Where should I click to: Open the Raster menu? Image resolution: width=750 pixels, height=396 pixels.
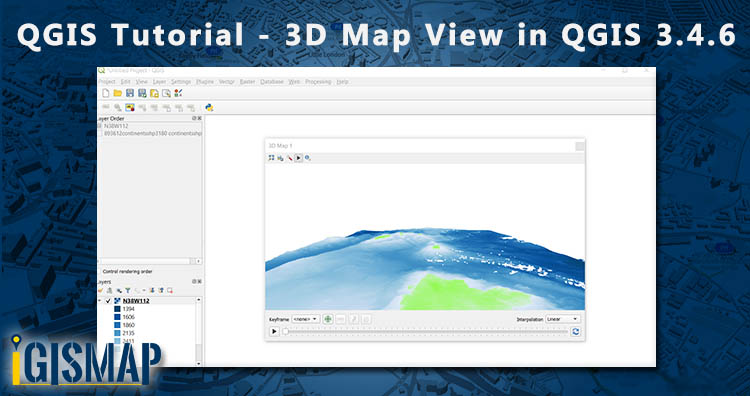(247, 82)
